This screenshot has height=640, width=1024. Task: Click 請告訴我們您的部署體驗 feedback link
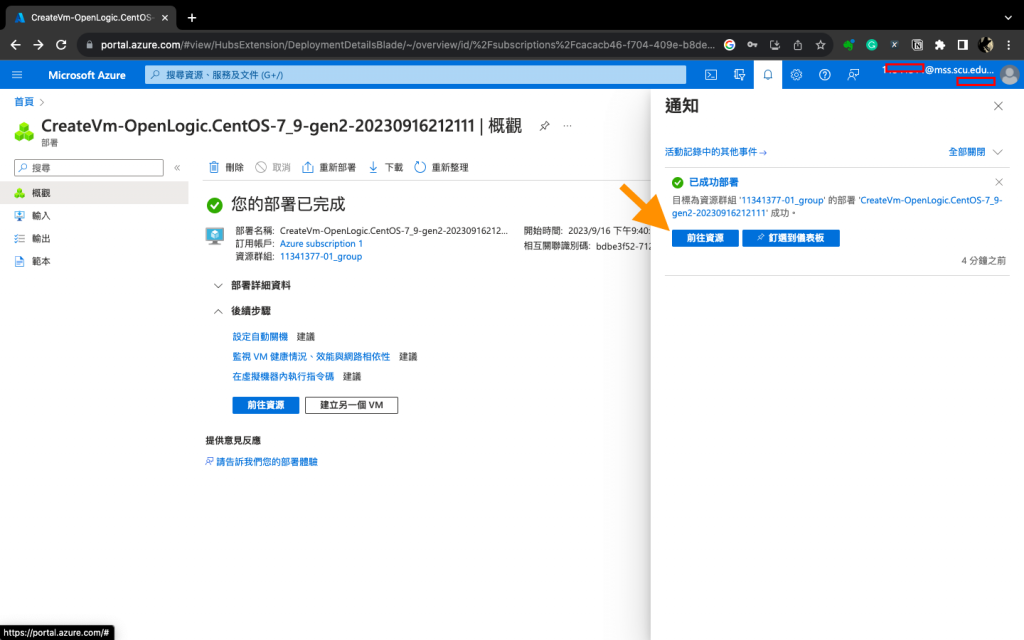[x=261, y=462]
